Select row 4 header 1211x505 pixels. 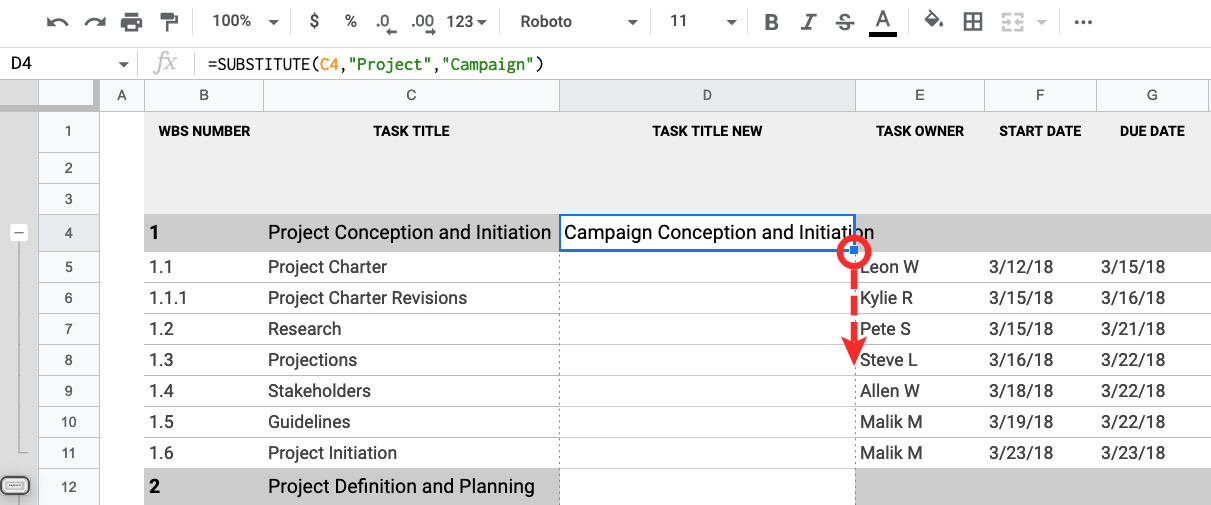point(68,233)
